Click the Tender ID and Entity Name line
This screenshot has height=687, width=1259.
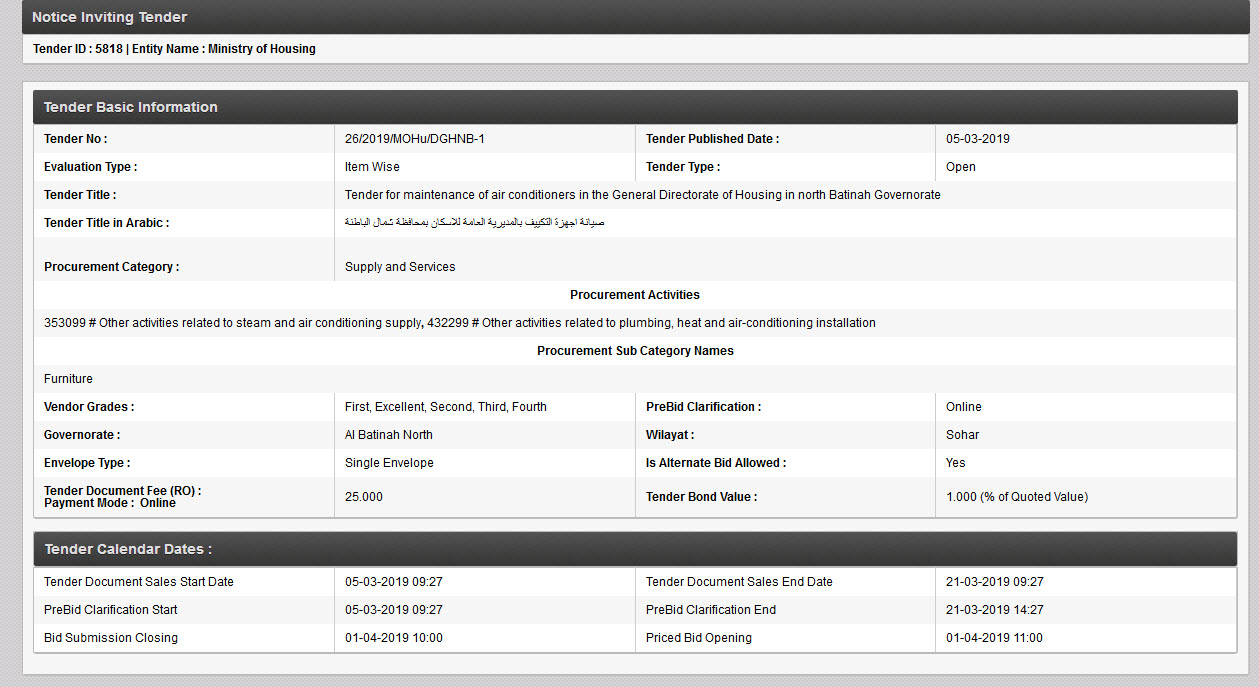(x=174, y=49)
